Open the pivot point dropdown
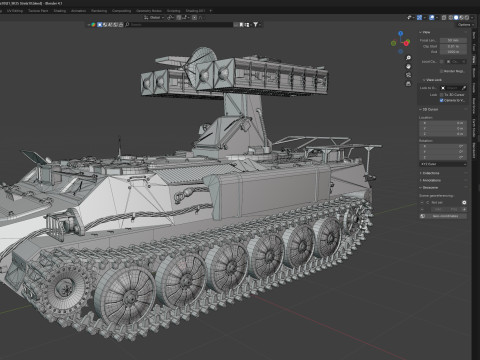The image size is (480, 360). tap(171, 17)
